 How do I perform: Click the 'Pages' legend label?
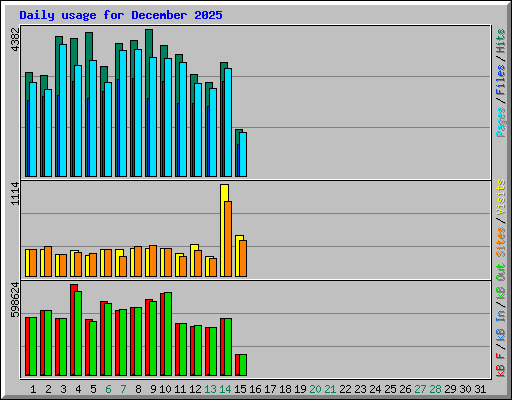click(x=501, y=122)
